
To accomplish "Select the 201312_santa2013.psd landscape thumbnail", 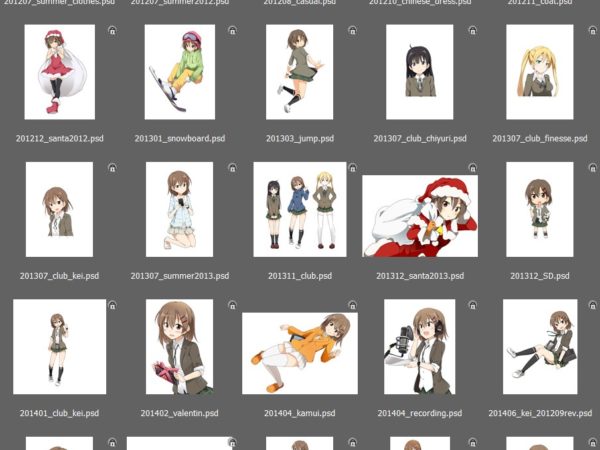I will coord(420,216).
